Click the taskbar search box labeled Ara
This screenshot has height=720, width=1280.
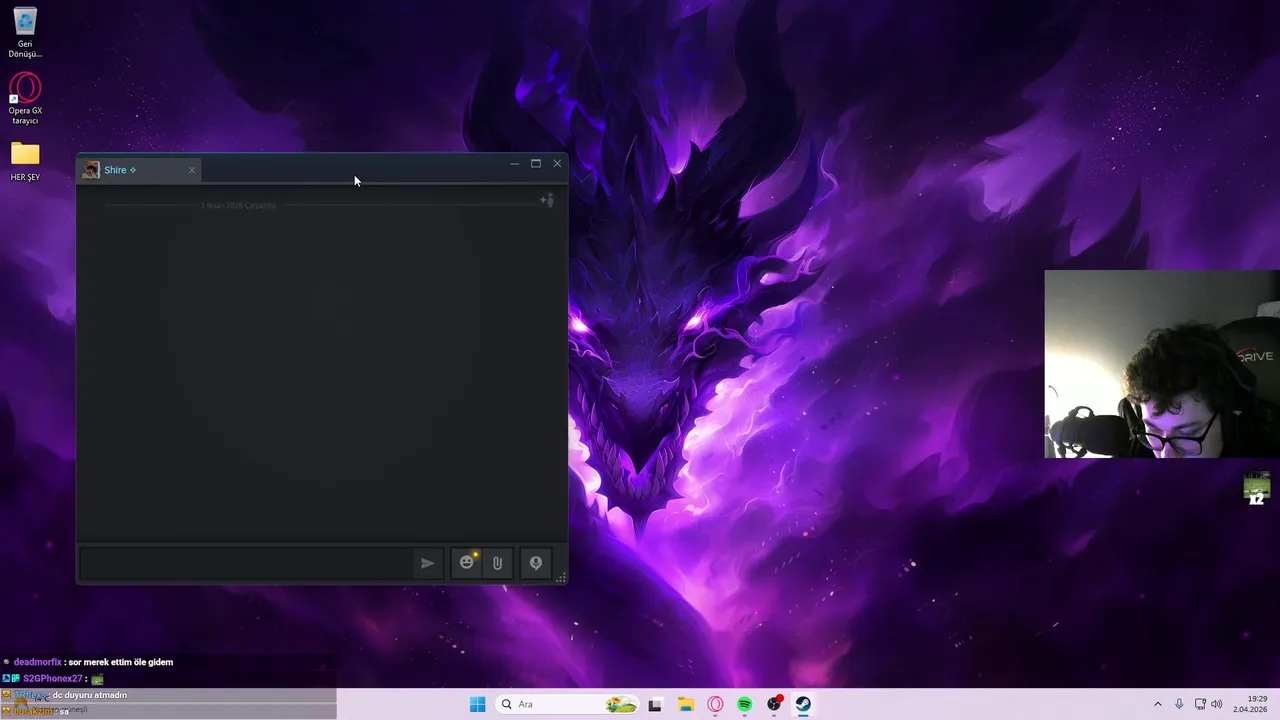[567, 704]
